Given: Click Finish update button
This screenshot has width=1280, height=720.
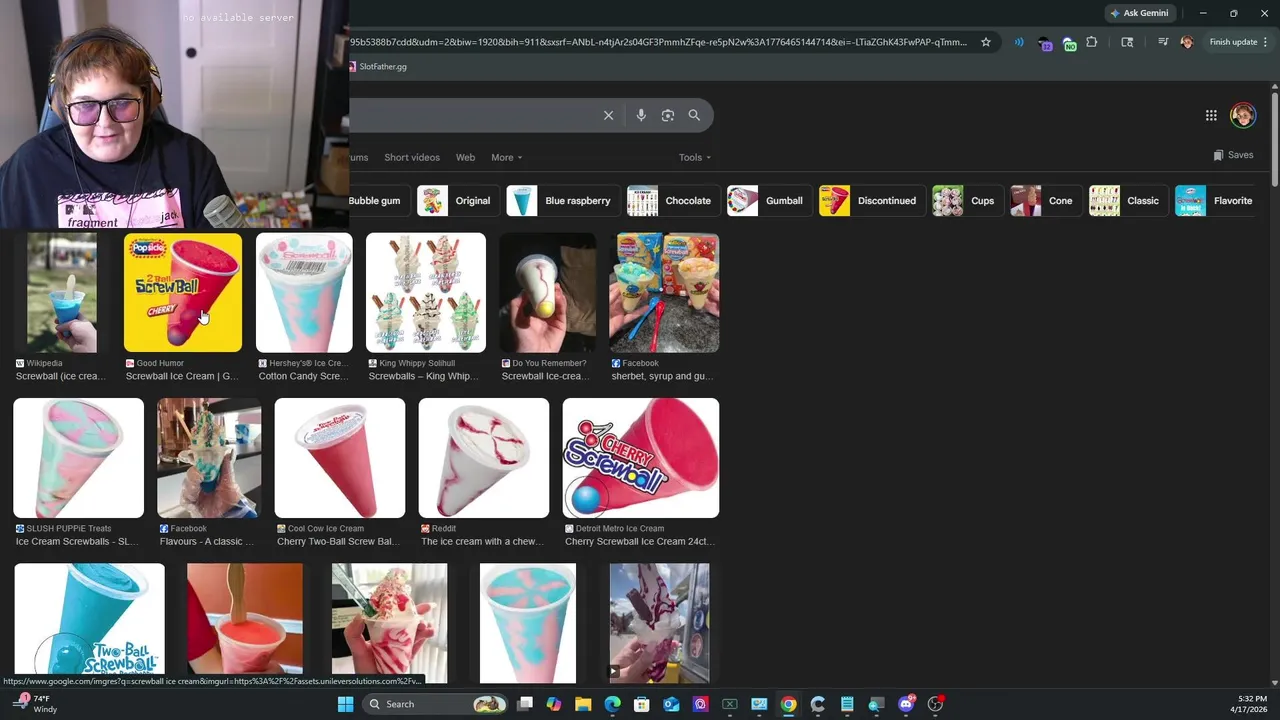Looking at the screenshot, I should (x=1233, y=42).
